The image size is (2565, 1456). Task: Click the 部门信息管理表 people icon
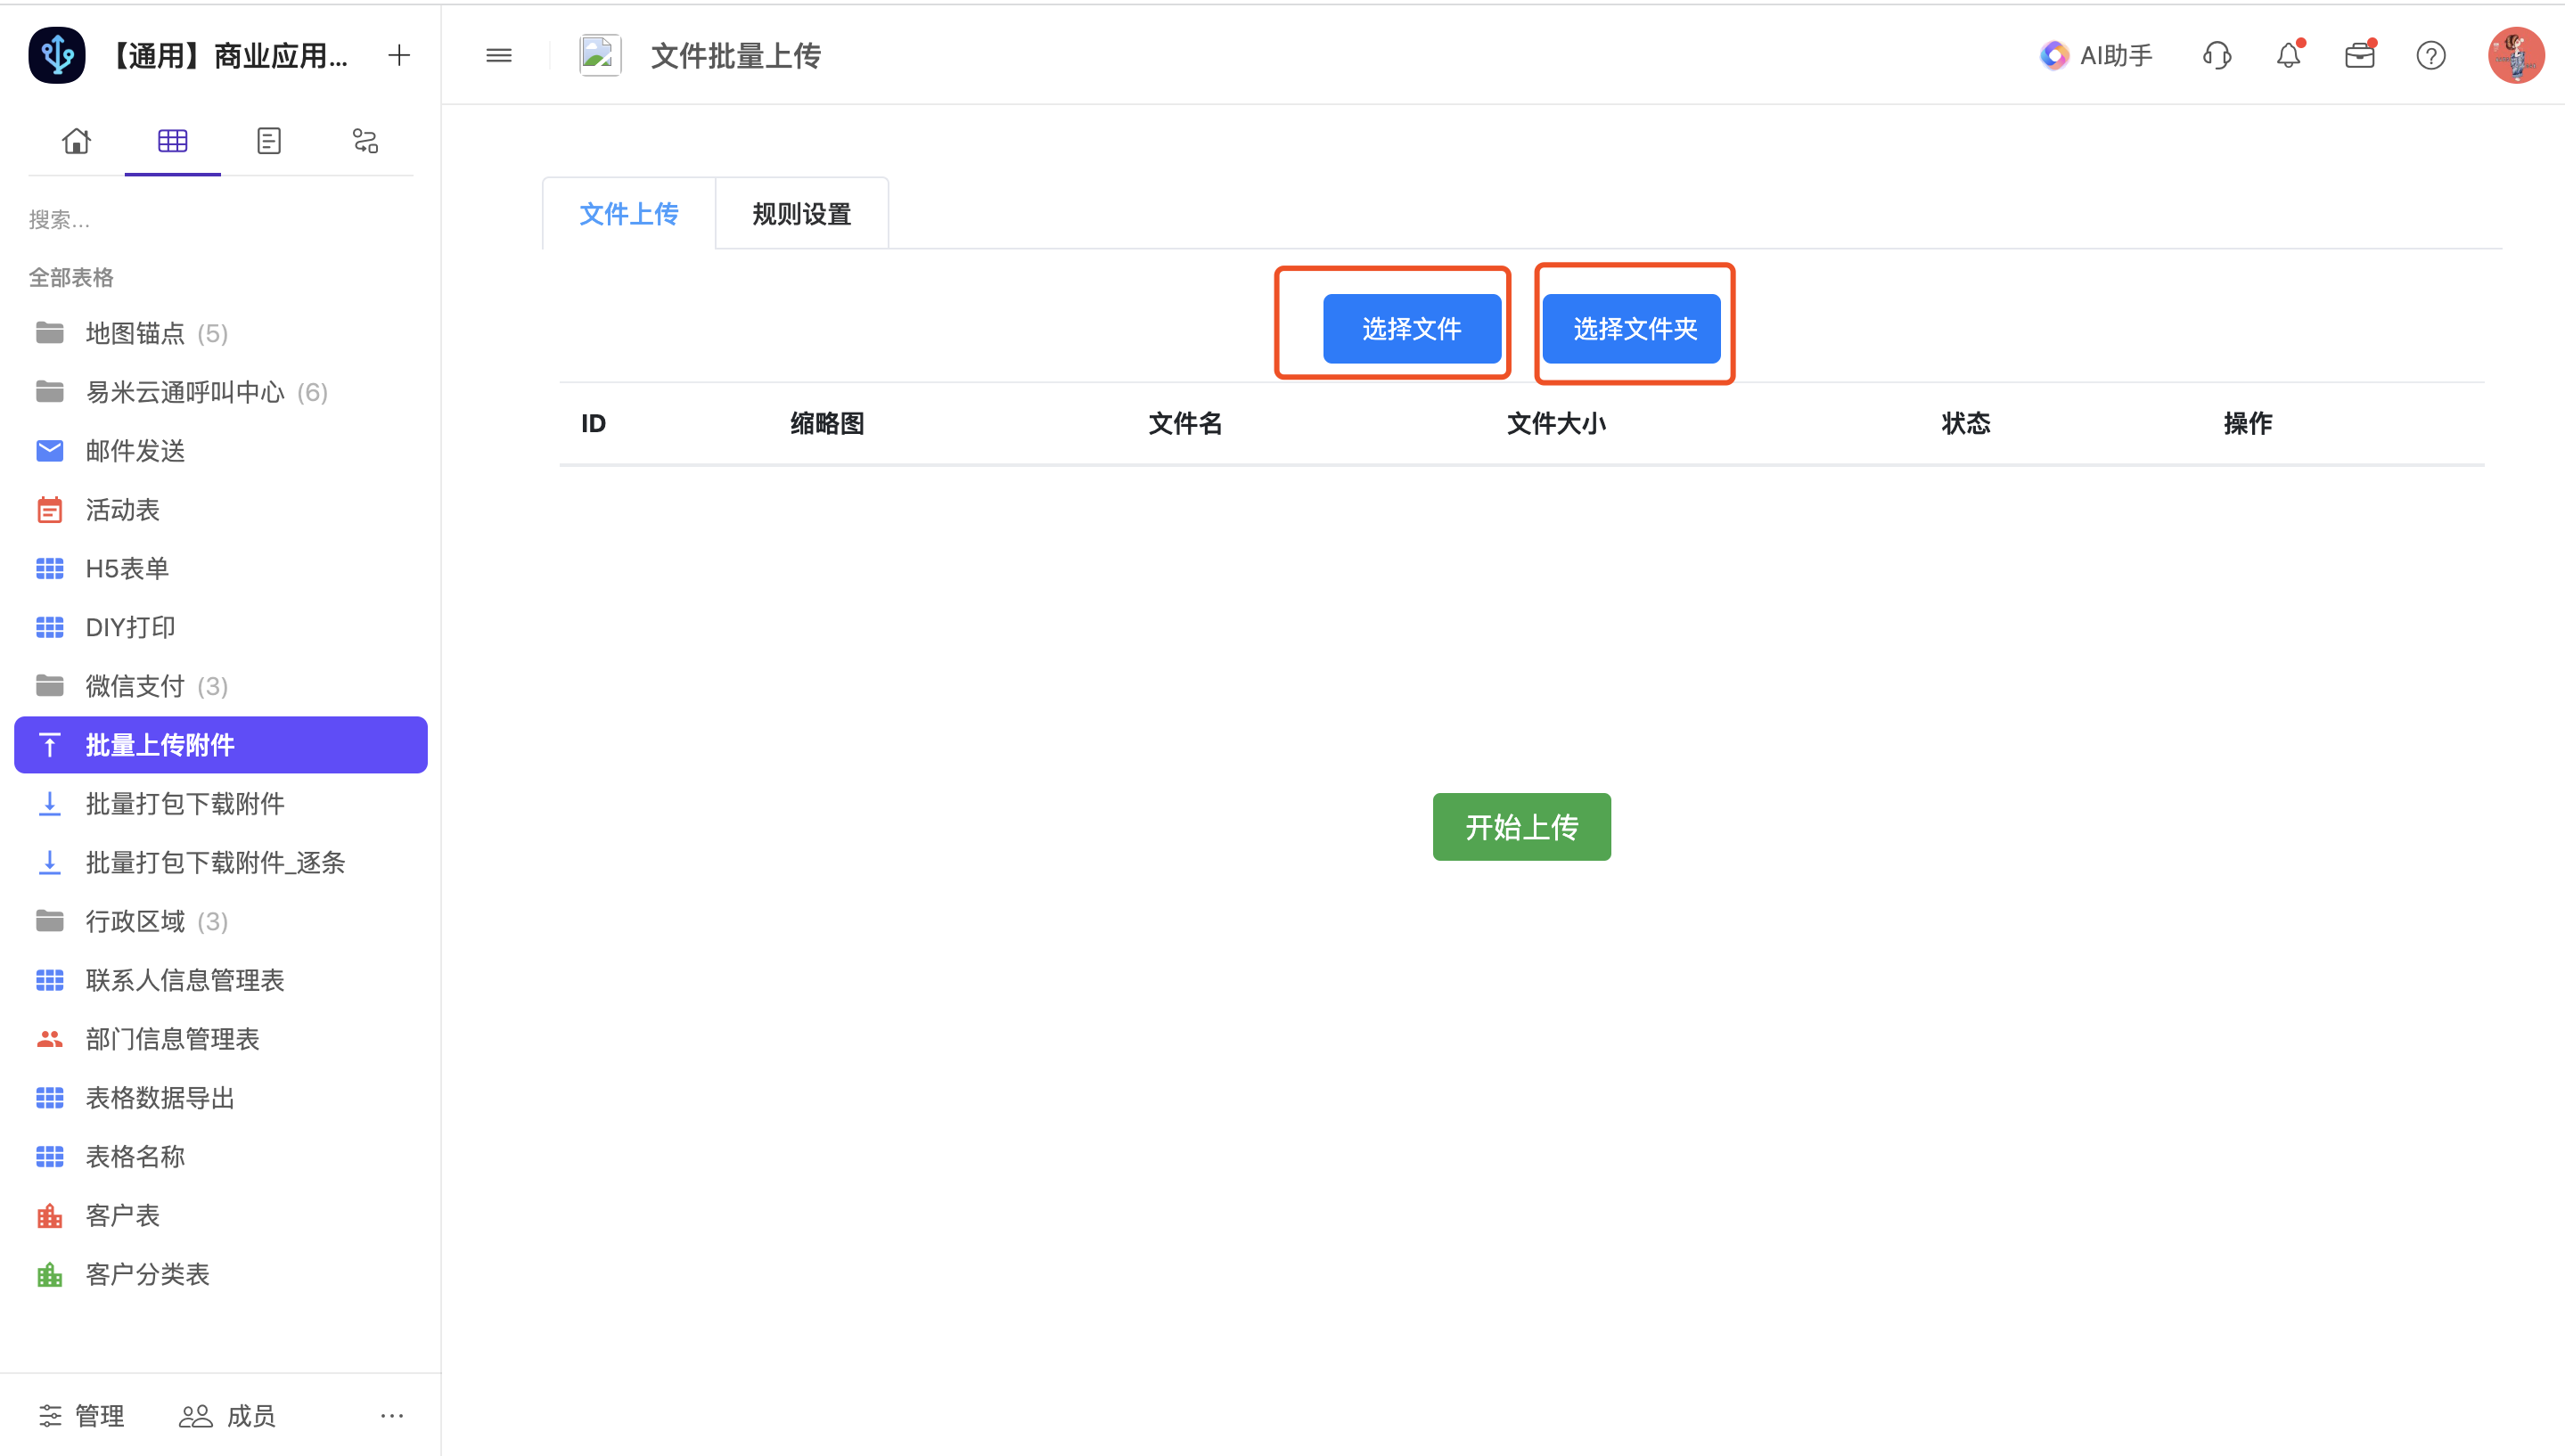tap(50, 1039)
